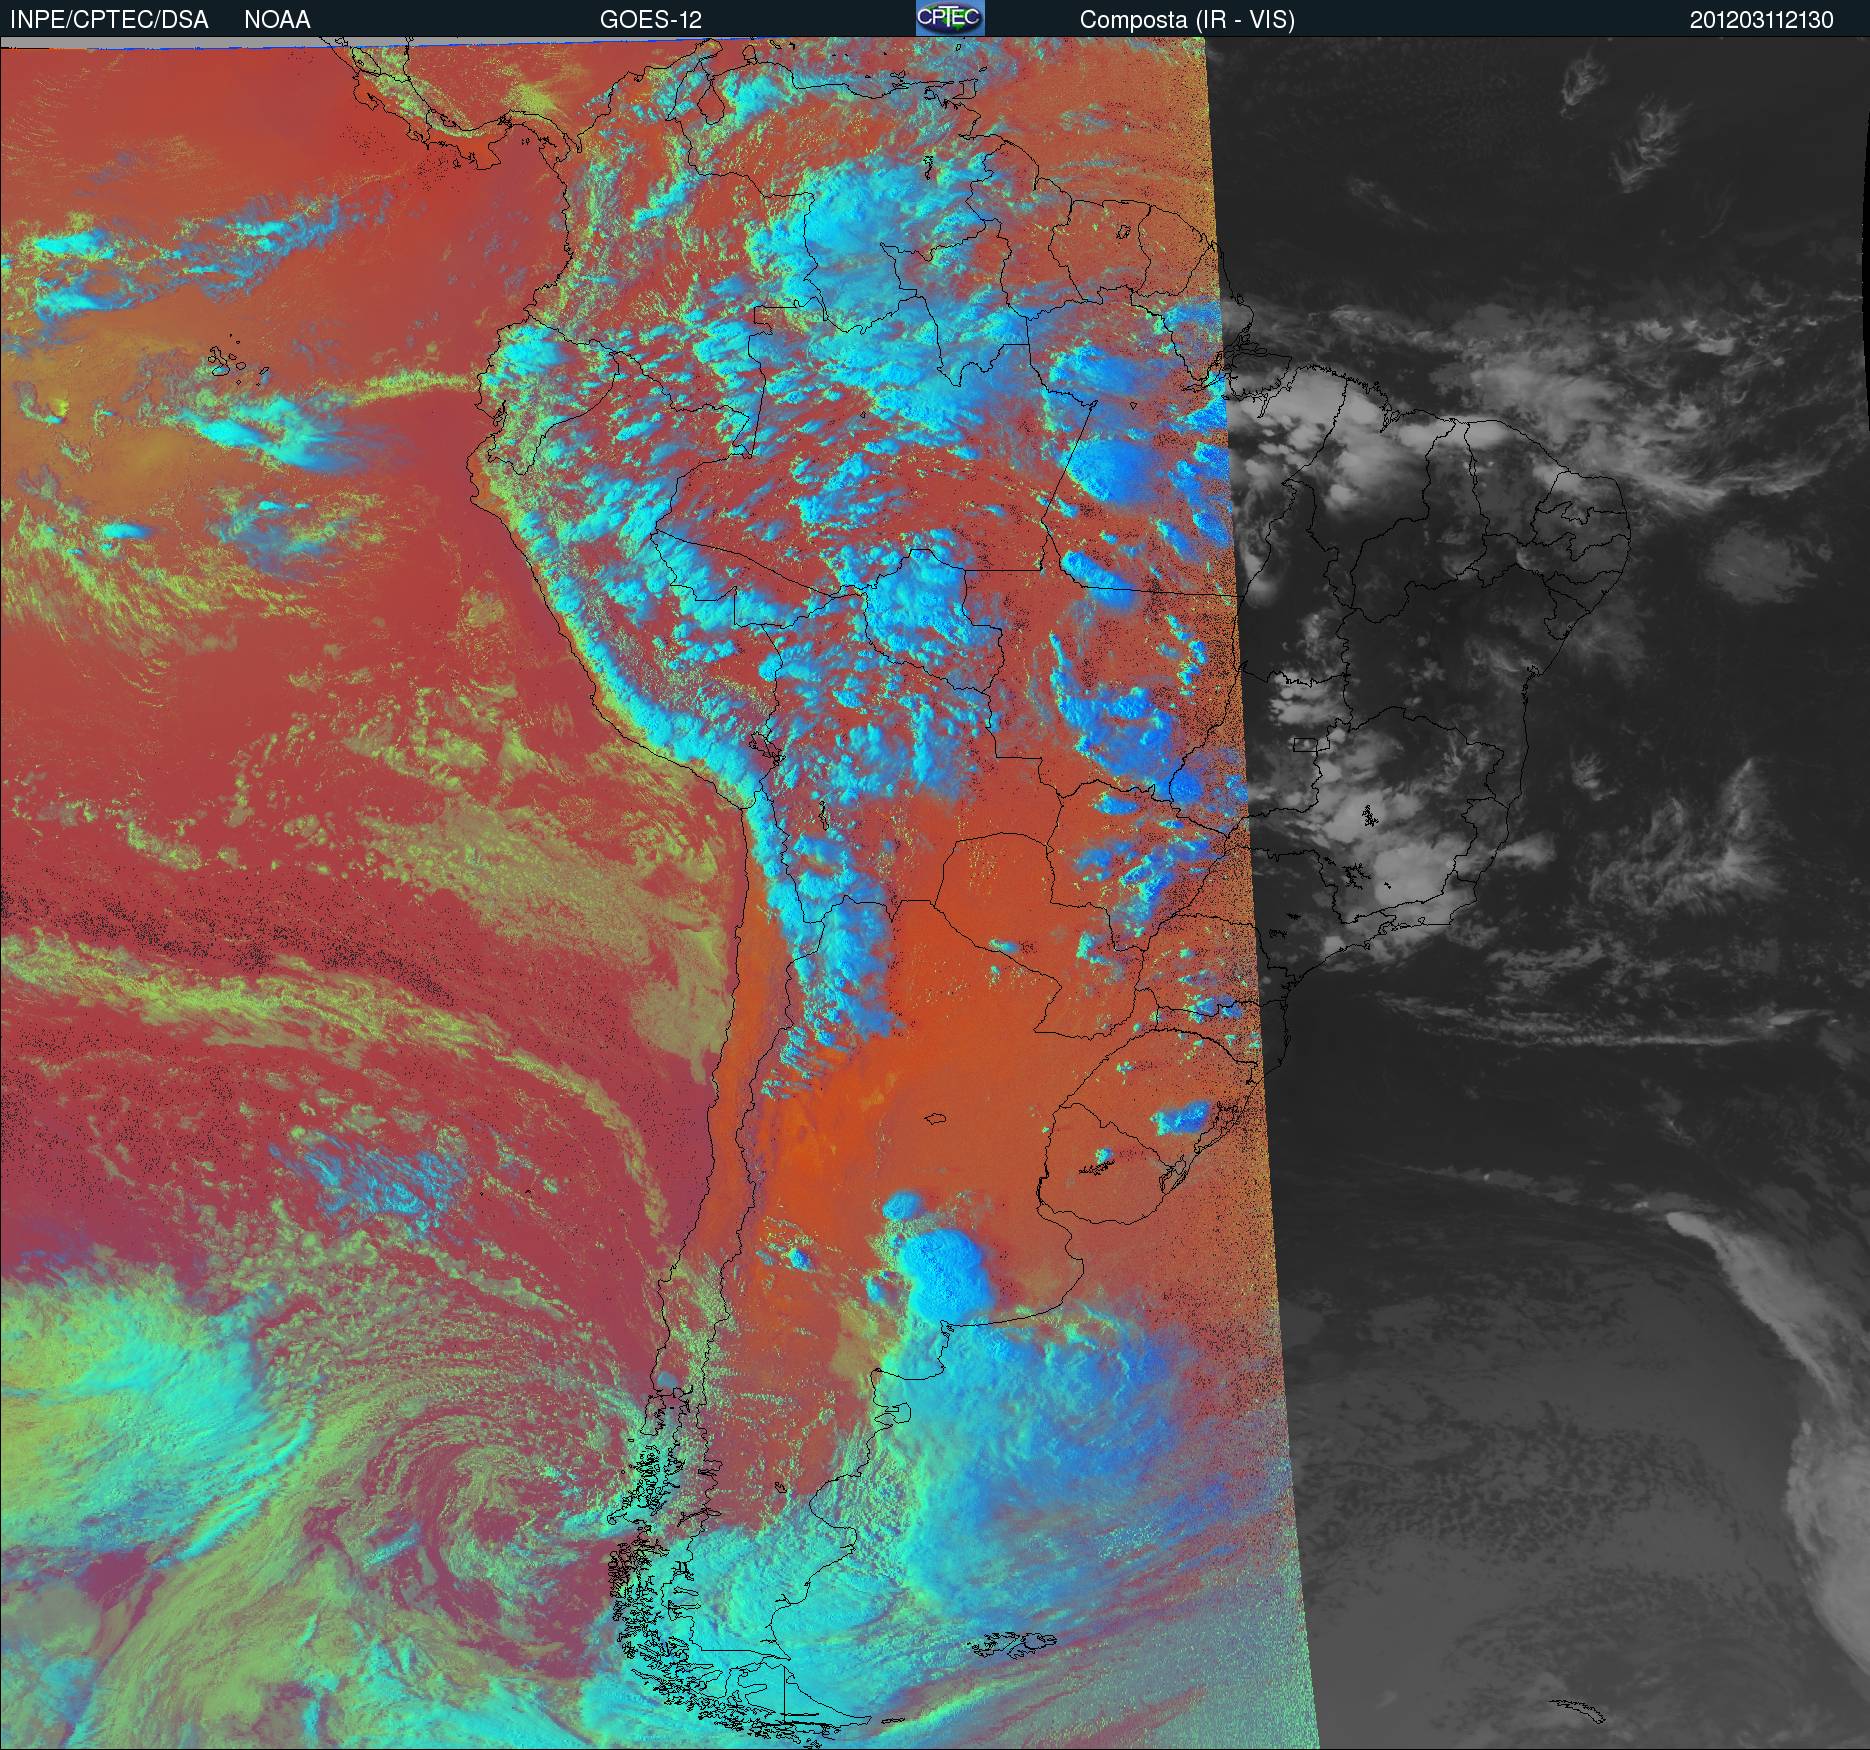Click the NOAA label in header
The height and width of the screenshot is (1750, 1870).
tap(277, 20)
